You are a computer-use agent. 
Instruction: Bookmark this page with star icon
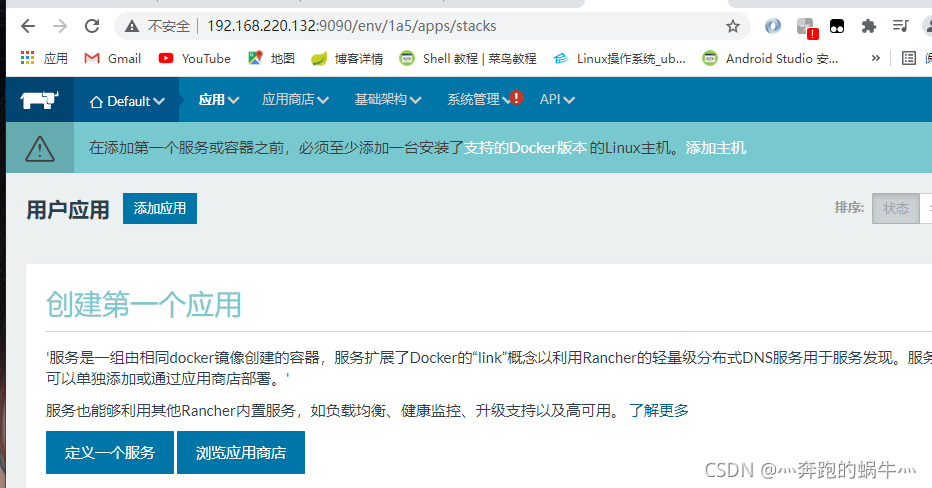click(x=733, y=26)
